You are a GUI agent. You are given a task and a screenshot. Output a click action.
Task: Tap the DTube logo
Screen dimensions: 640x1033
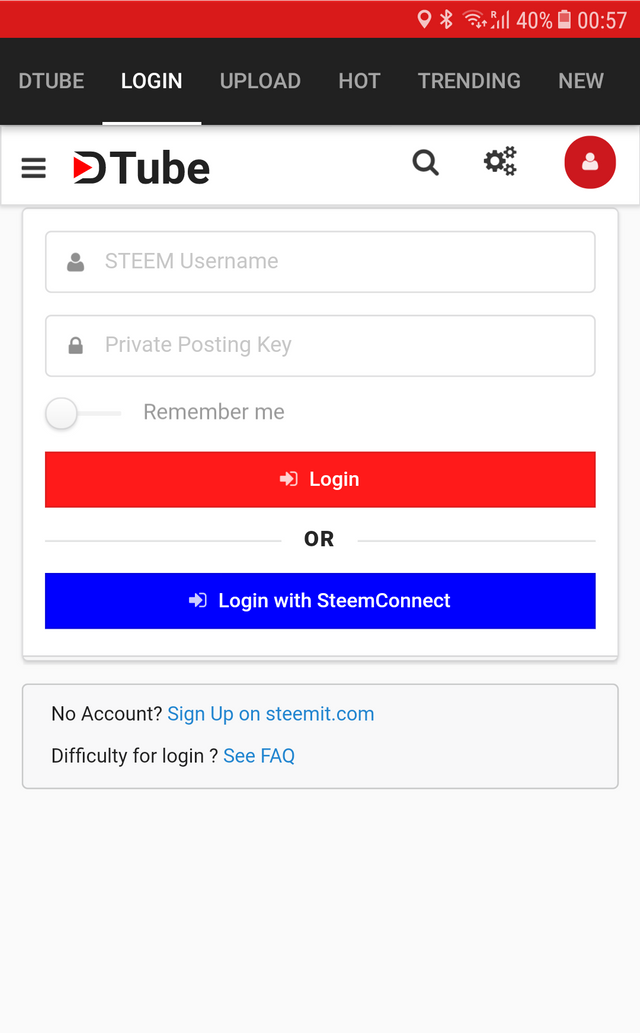click(141, 168)
